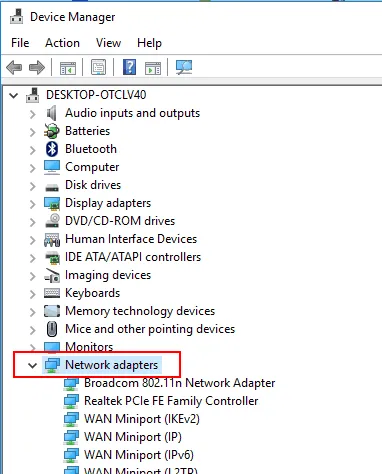Open the View menu
This screenshot has height=474, width=382.
tap(108, 43)
